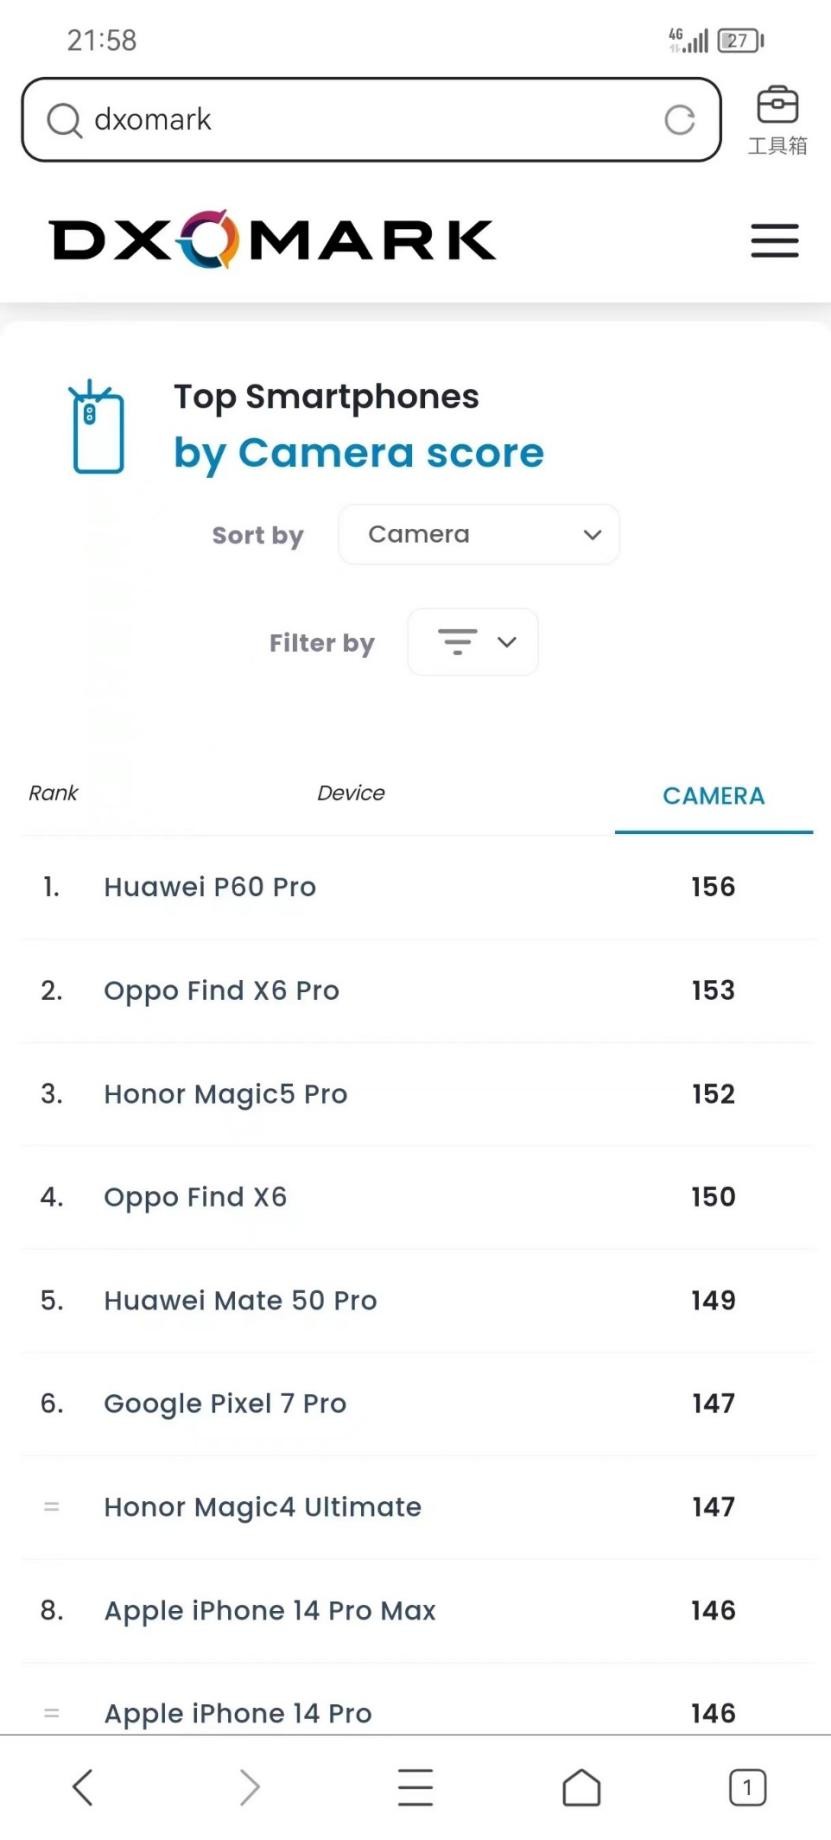Open Oppo Find X6 Pro entry

click(221, 991)
